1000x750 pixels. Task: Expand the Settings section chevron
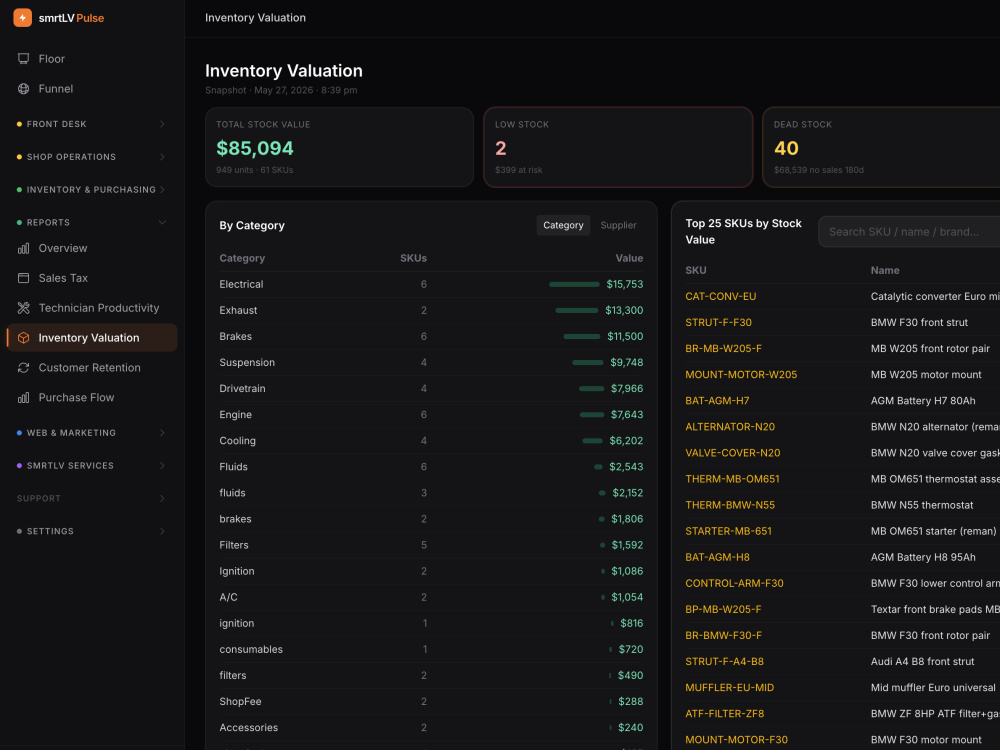point(162,531)
